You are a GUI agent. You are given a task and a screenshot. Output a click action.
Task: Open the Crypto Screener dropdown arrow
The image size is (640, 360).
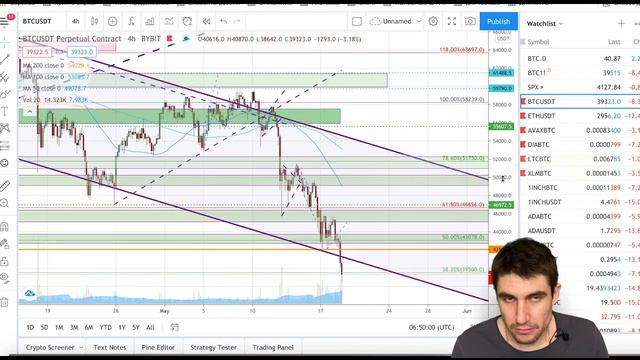pyautogui.click(x=81, y=347)
